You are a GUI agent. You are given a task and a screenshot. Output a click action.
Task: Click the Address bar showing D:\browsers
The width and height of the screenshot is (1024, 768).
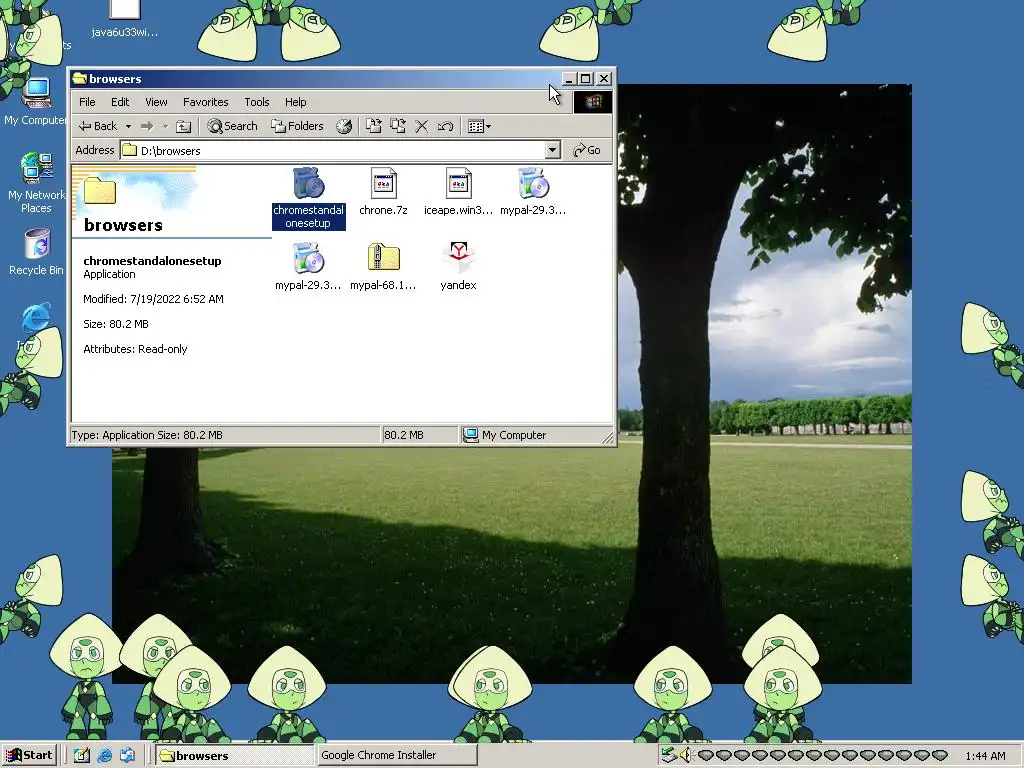pos(340,150)
